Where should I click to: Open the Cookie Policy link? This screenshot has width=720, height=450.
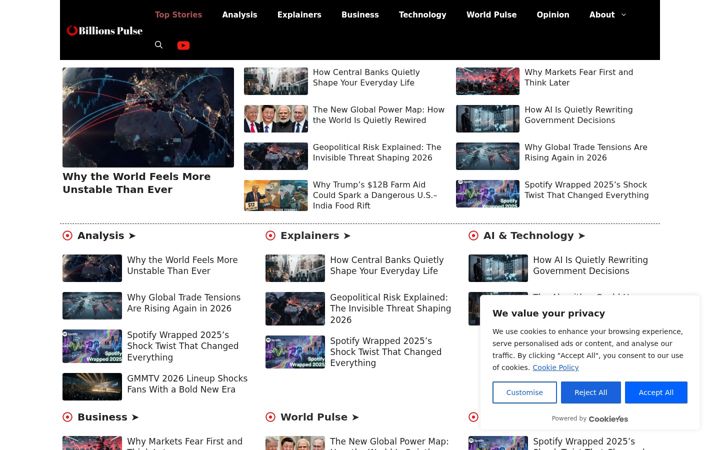point(556,367)
